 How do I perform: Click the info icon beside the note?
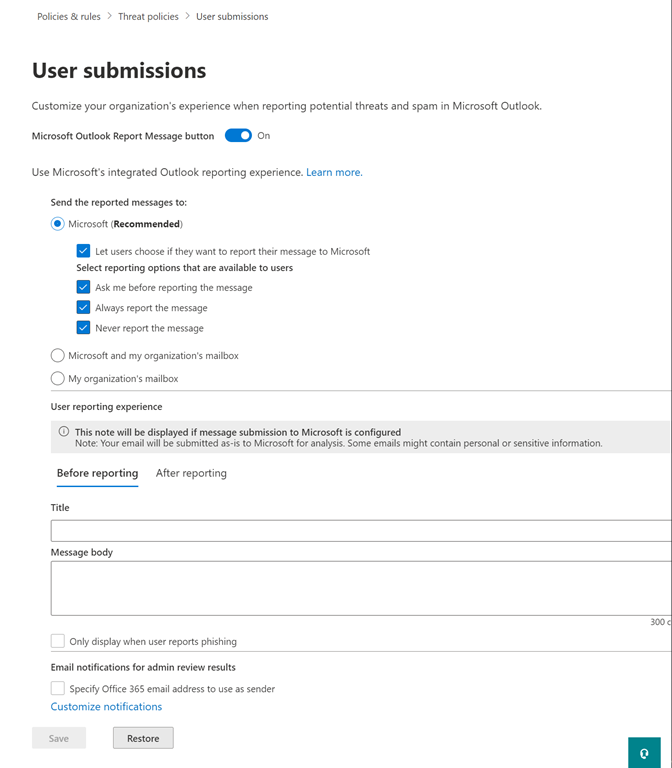point(64,432)
